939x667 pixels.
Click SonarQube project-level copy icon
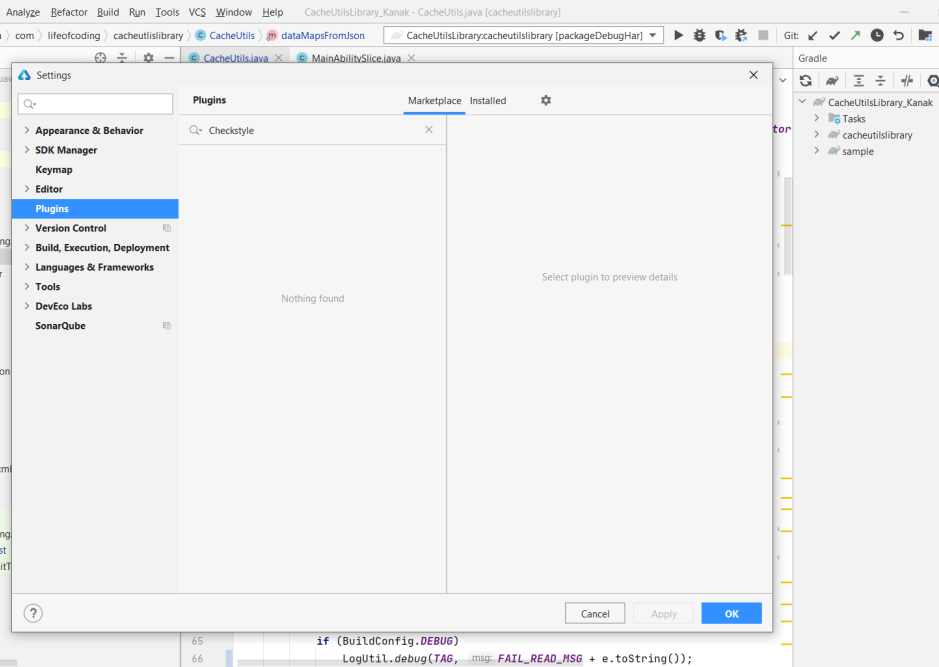click(x=167, y=326)
